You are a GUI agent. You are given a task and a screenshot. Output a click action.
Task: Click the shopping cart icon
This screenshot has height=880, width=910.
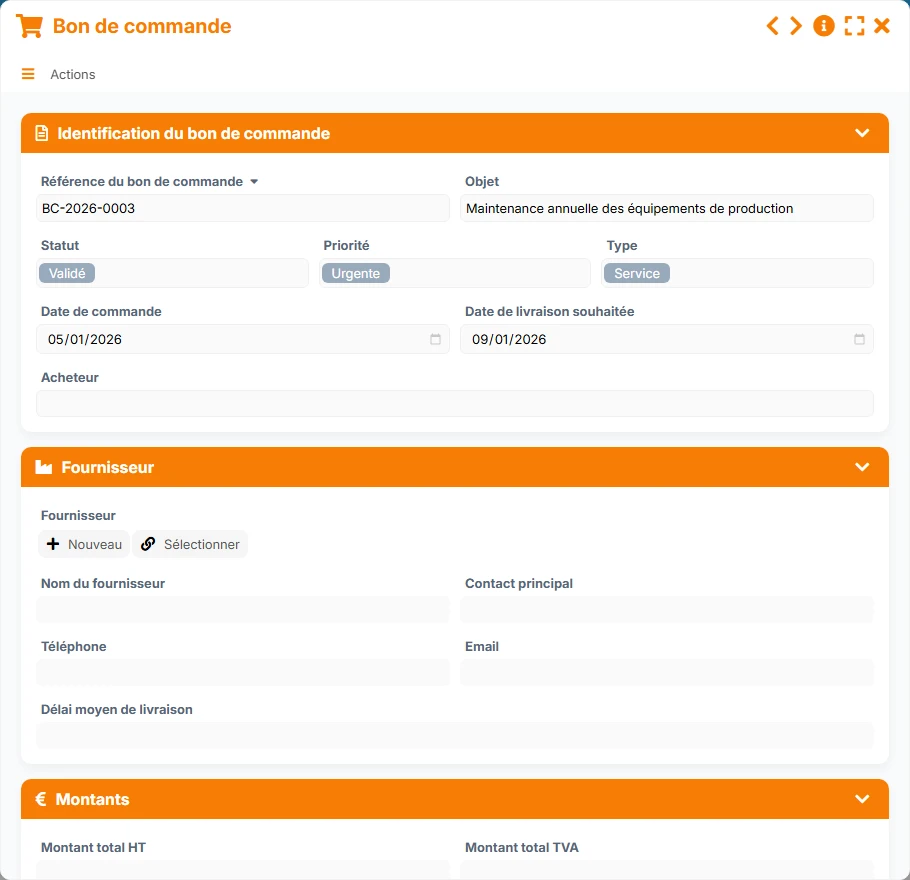pos(29,26)
